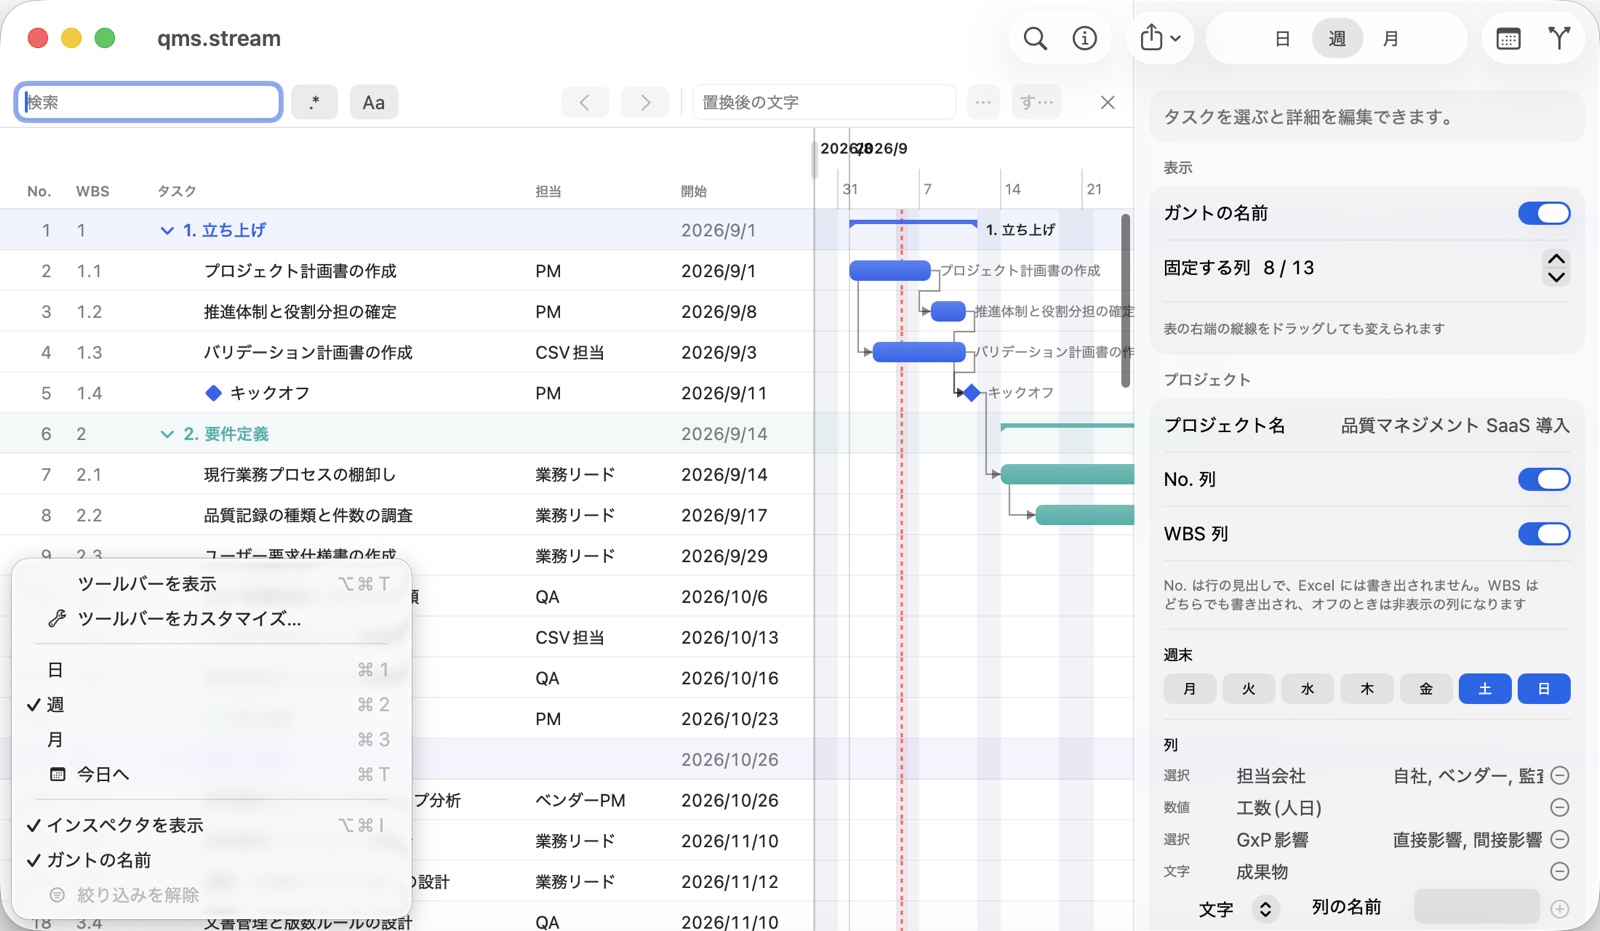Set 木 as weekend day
The width and height of the screenshot is (1600, 931).
click(x=1367, y=689)
